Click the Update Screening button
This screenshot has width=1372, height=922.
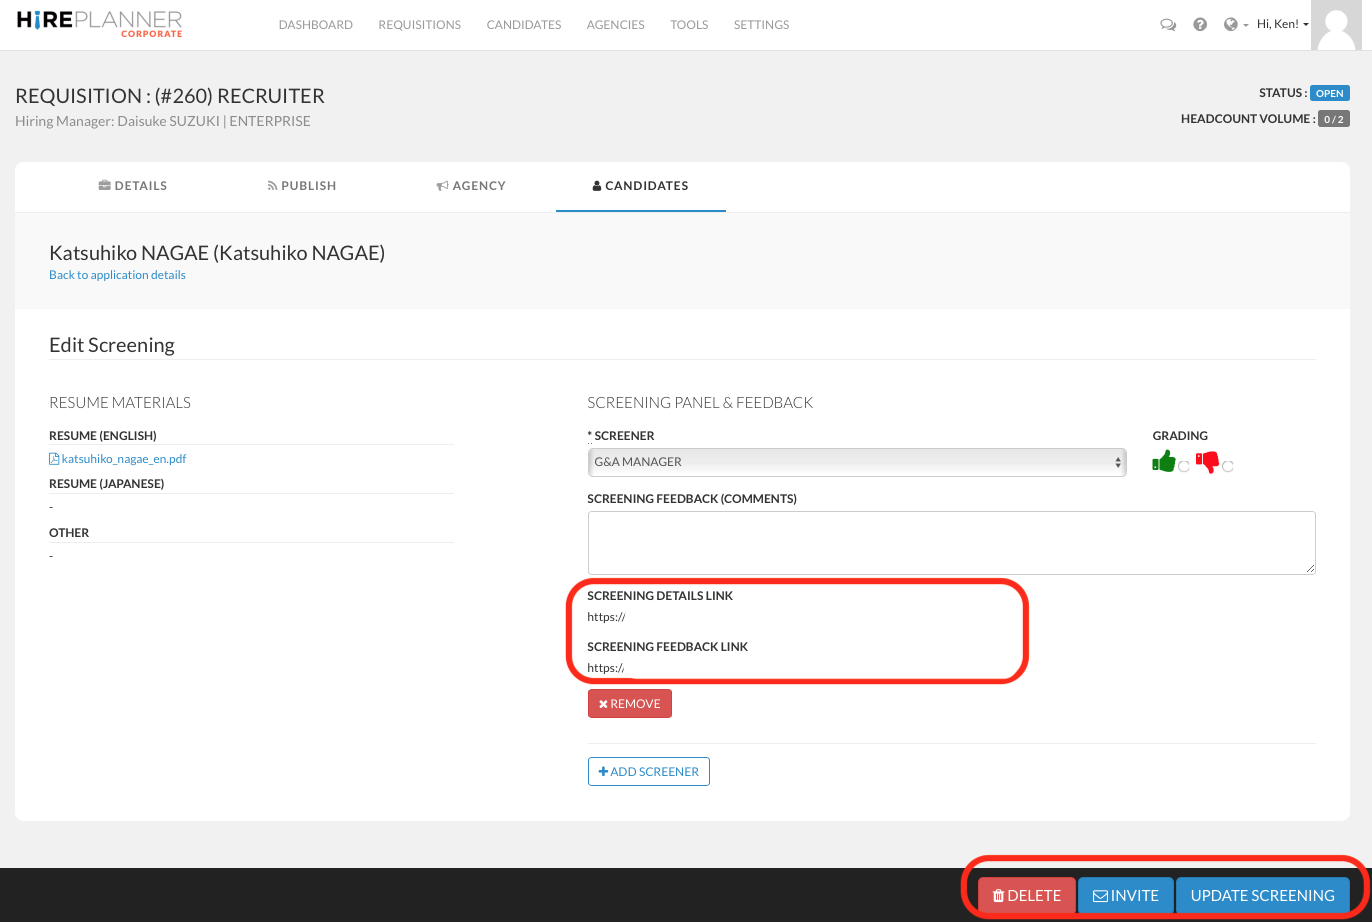tap(1262, 895)
